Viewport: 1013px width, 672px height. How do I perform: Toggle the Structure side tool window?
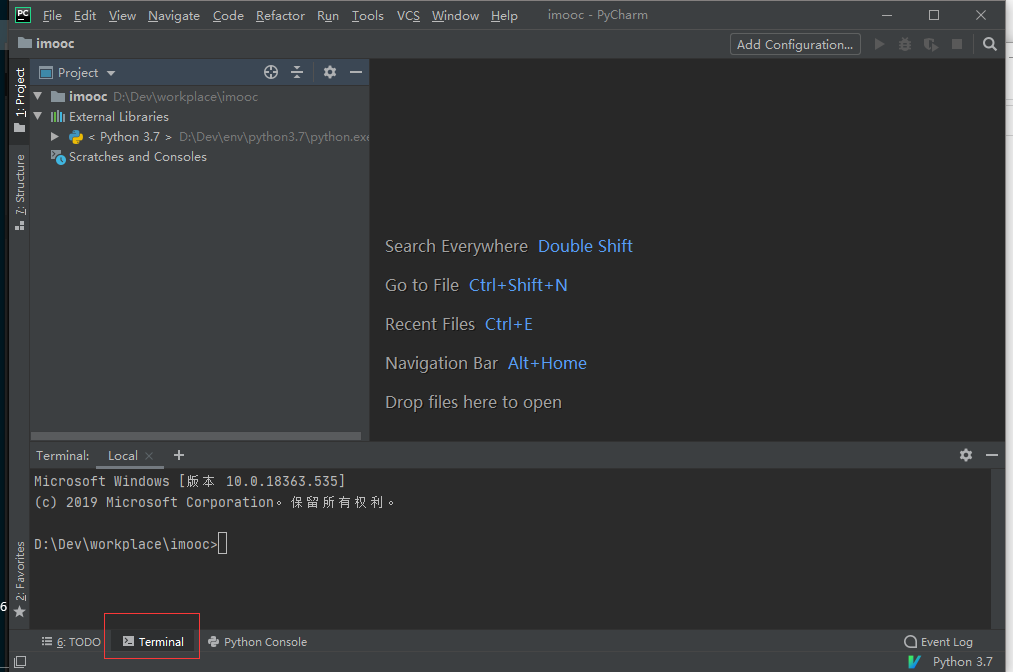click(19, 192)
